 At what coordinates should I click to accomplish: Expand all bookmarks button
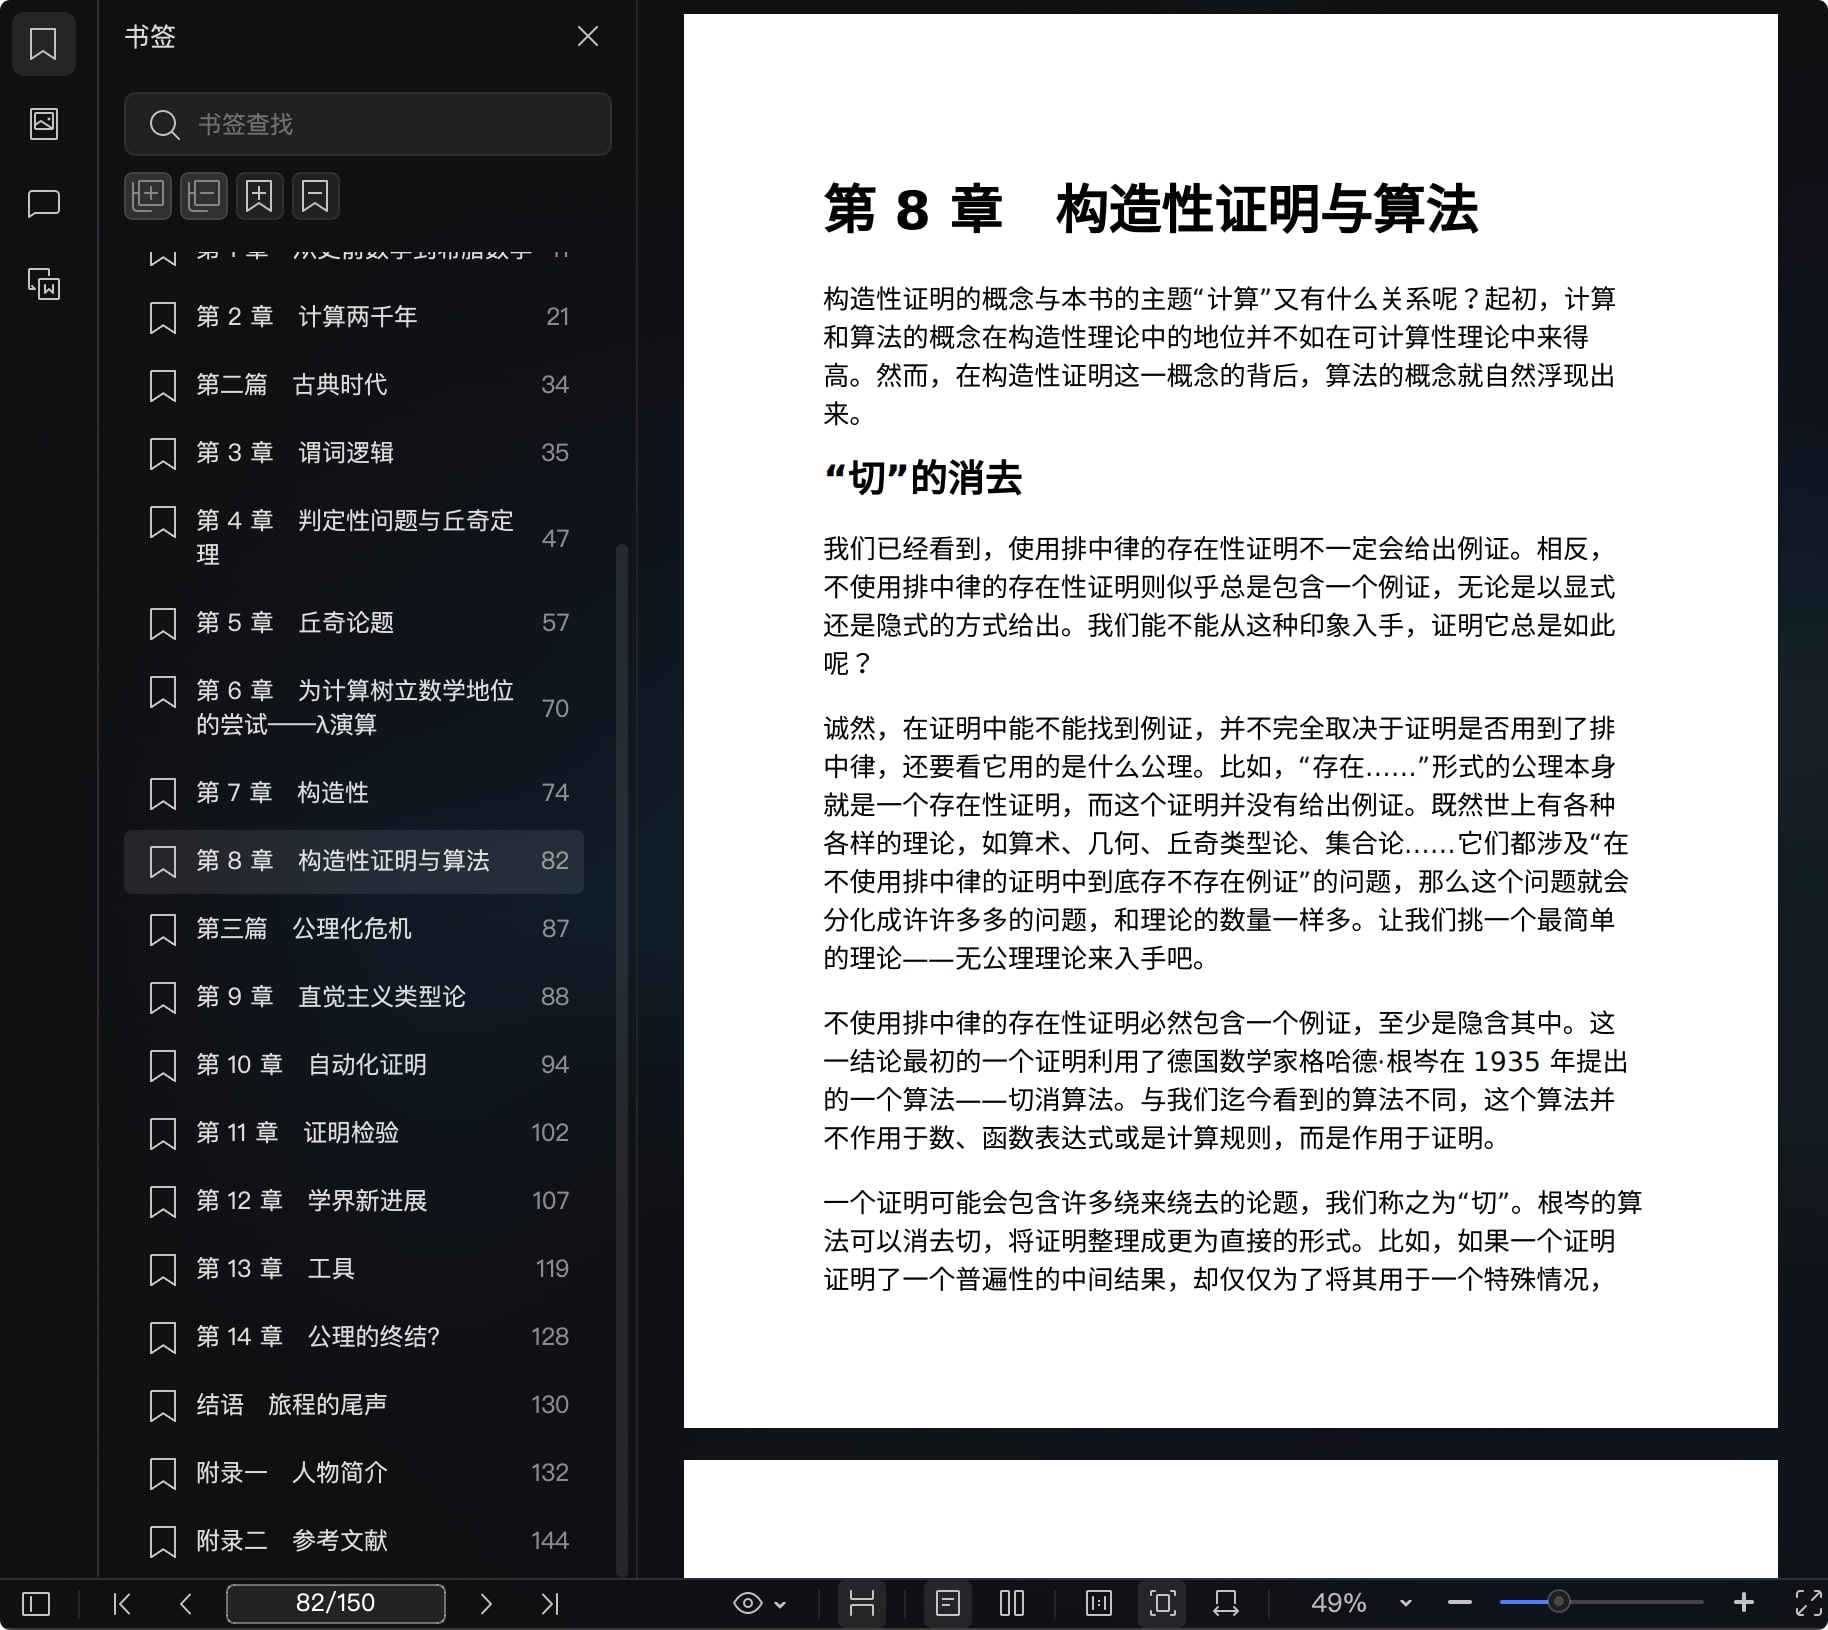[148, 195]
